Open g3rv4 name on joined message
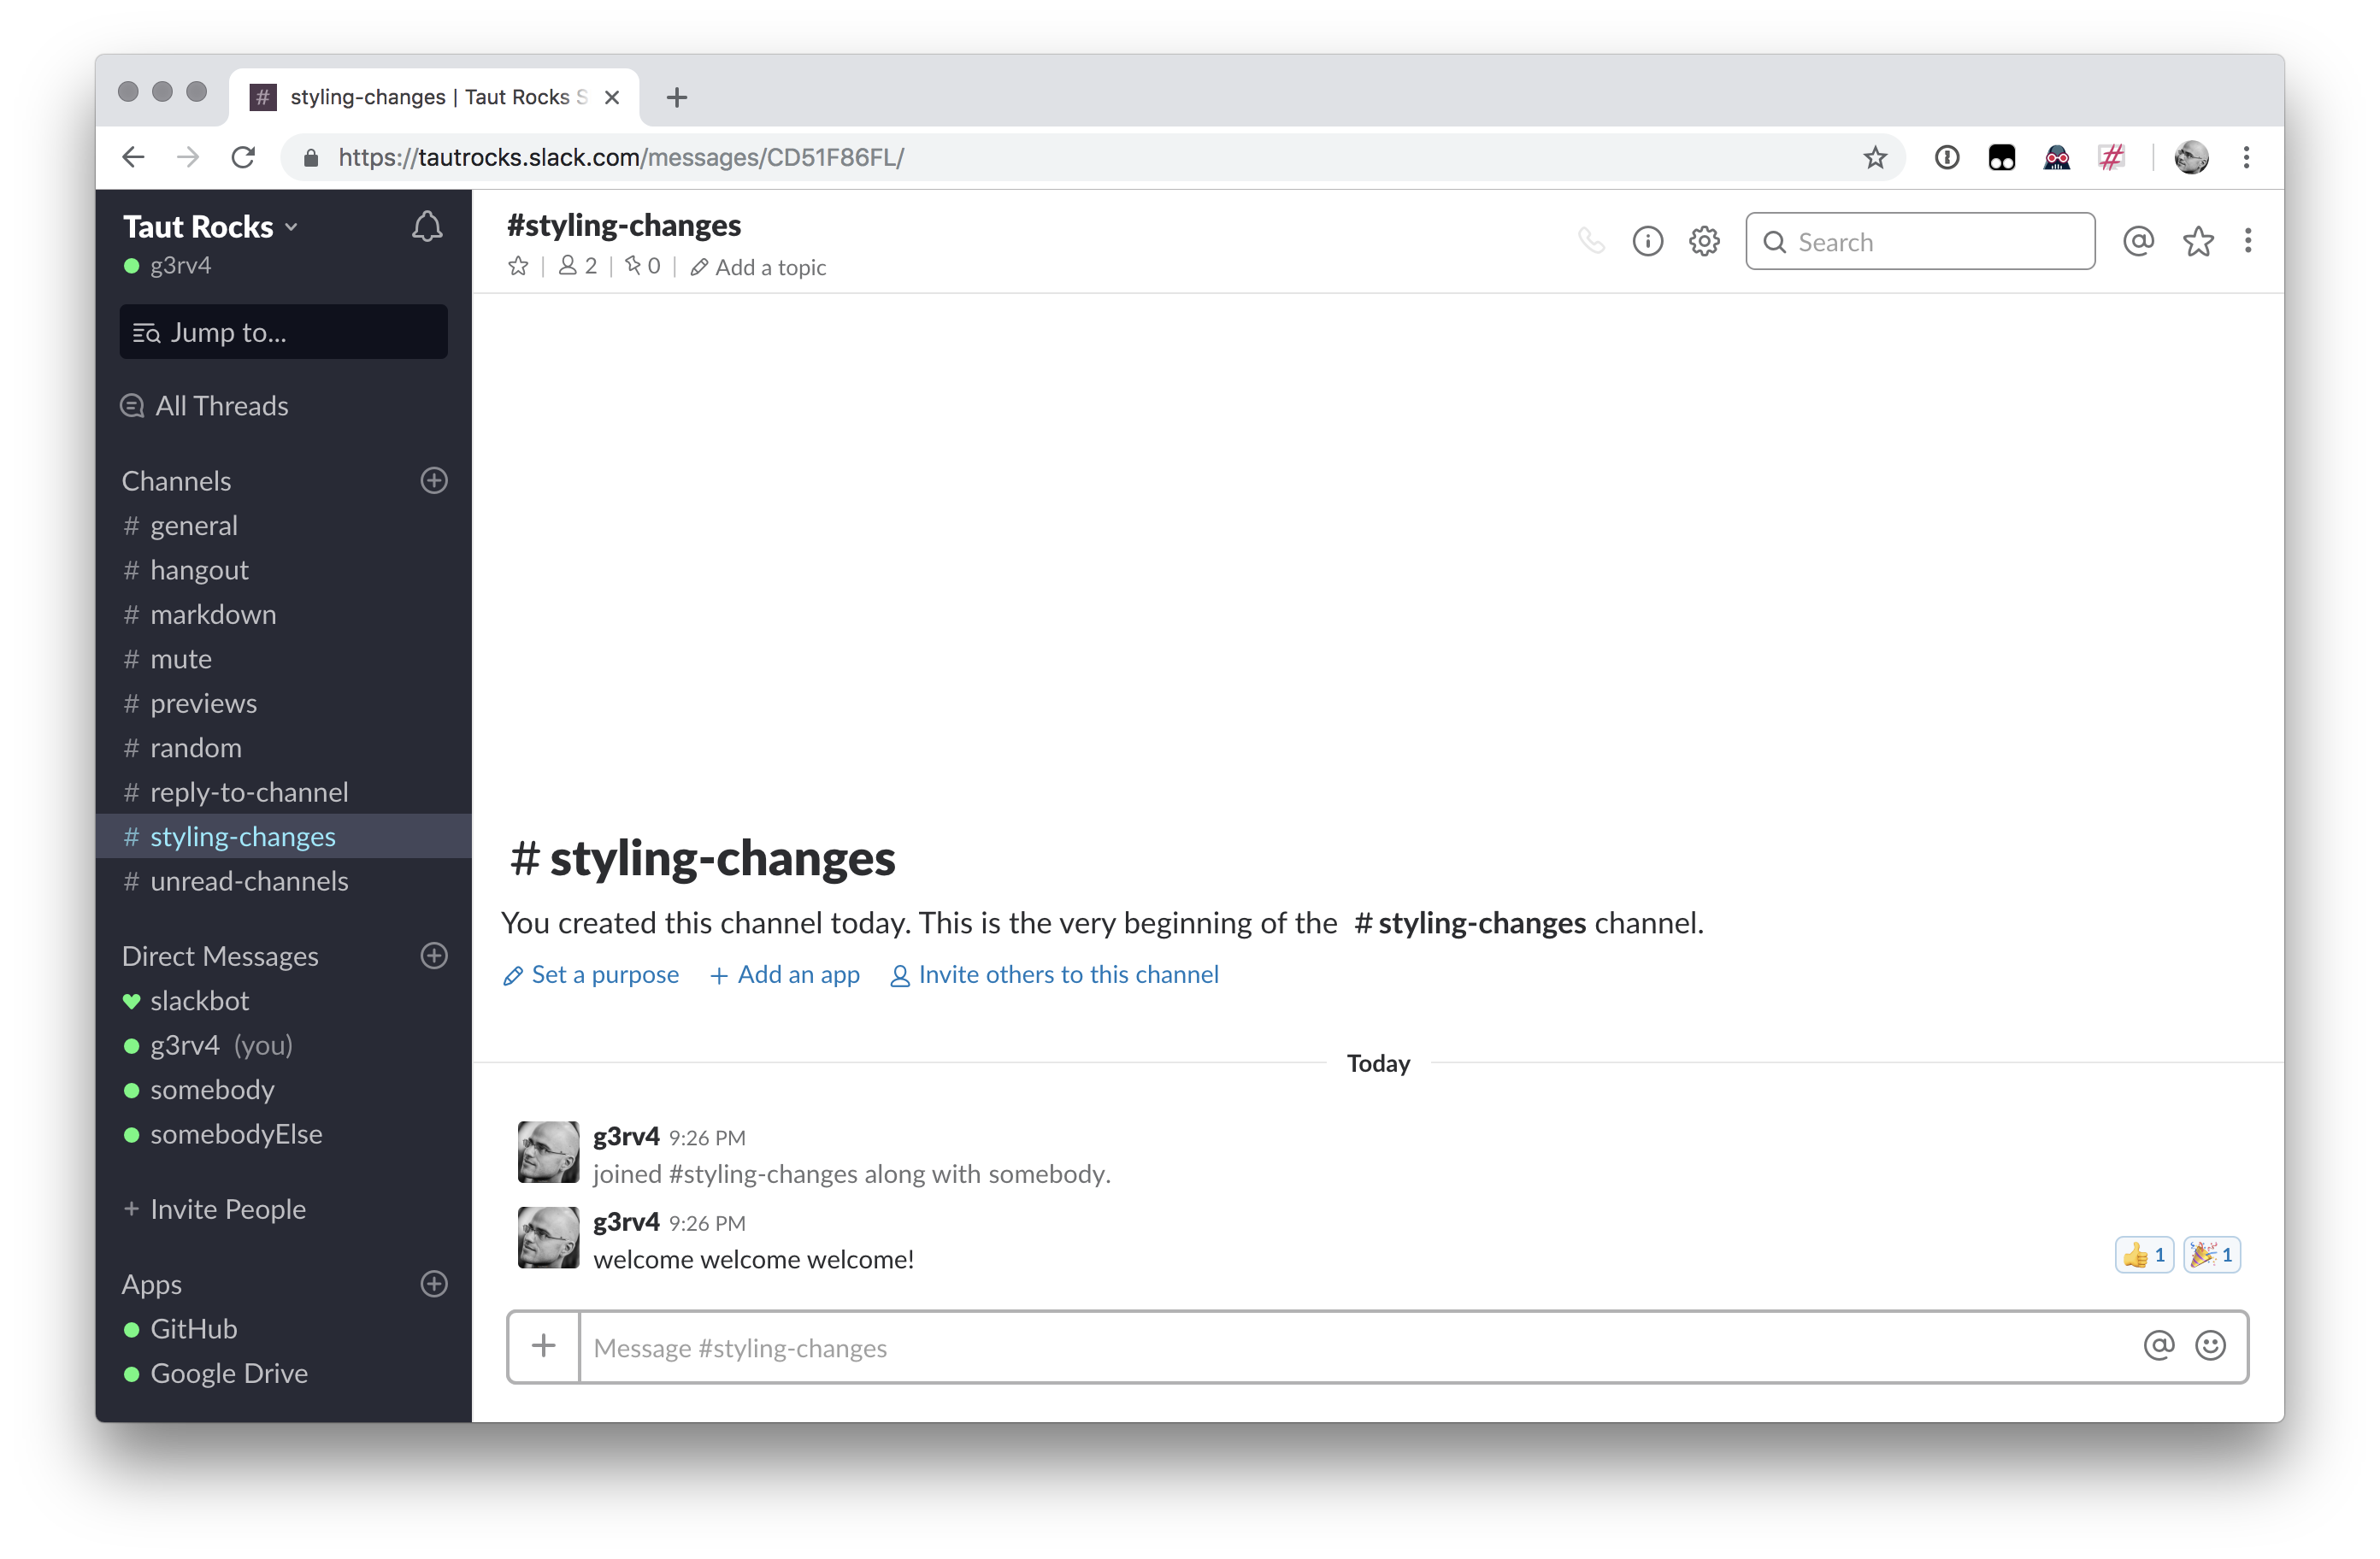 tap(626, 1137)
